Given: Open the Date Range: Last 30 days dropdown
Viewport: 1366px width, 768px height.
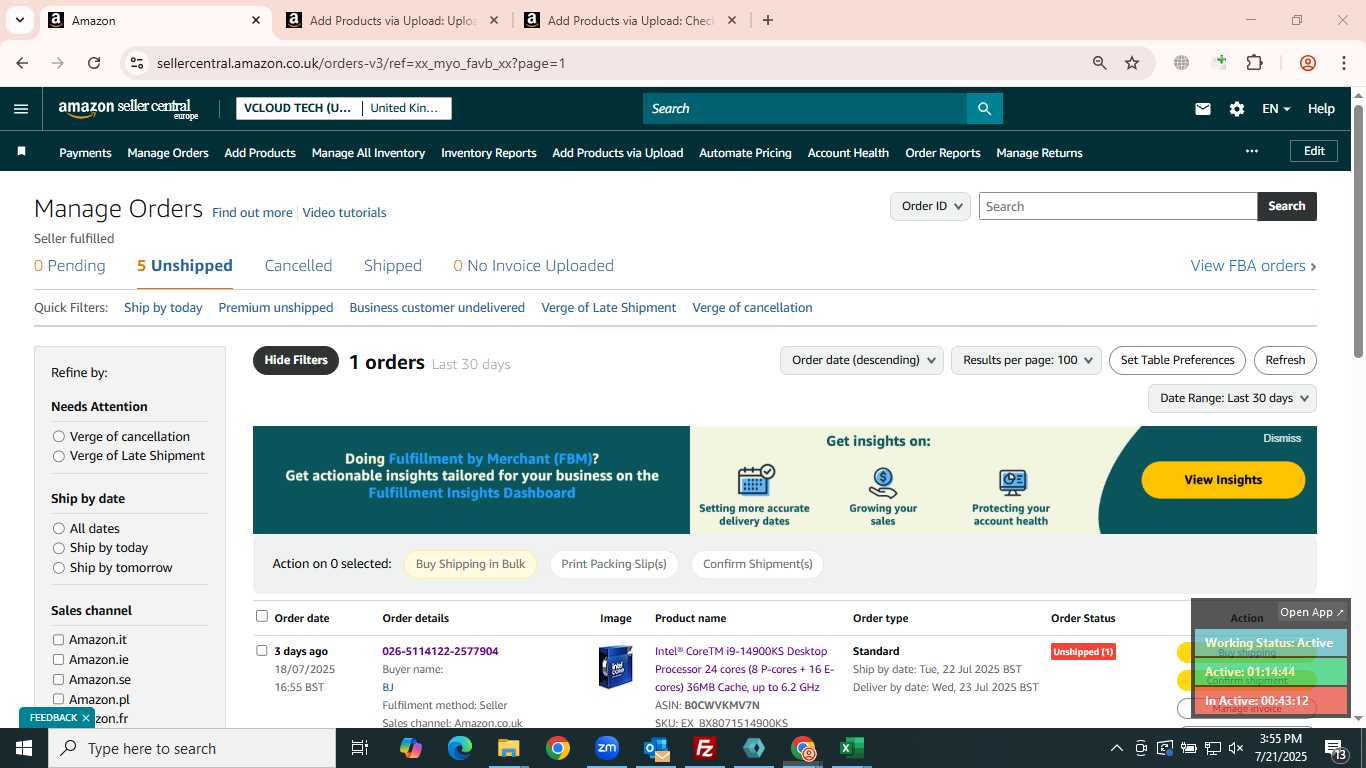Looking at the screenshot, I should (1232, 398).
